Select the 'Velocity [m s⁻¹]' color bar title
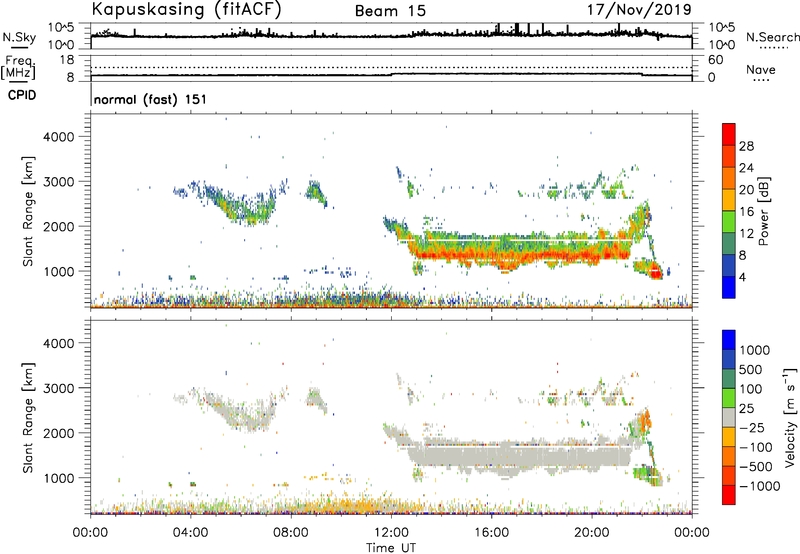Image resolution: width=800 pixels, height=554 pixels. coord(790,417)
